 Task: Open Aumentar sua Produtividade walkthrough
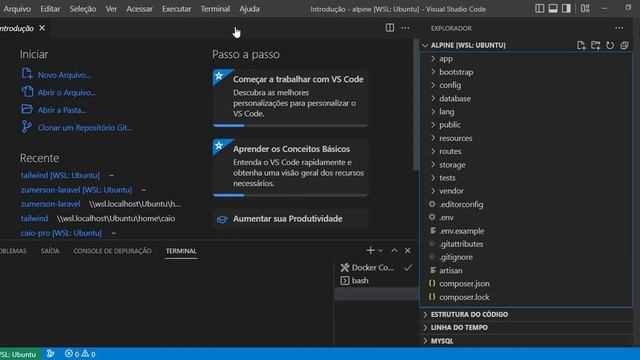click(x=290, y=219)
